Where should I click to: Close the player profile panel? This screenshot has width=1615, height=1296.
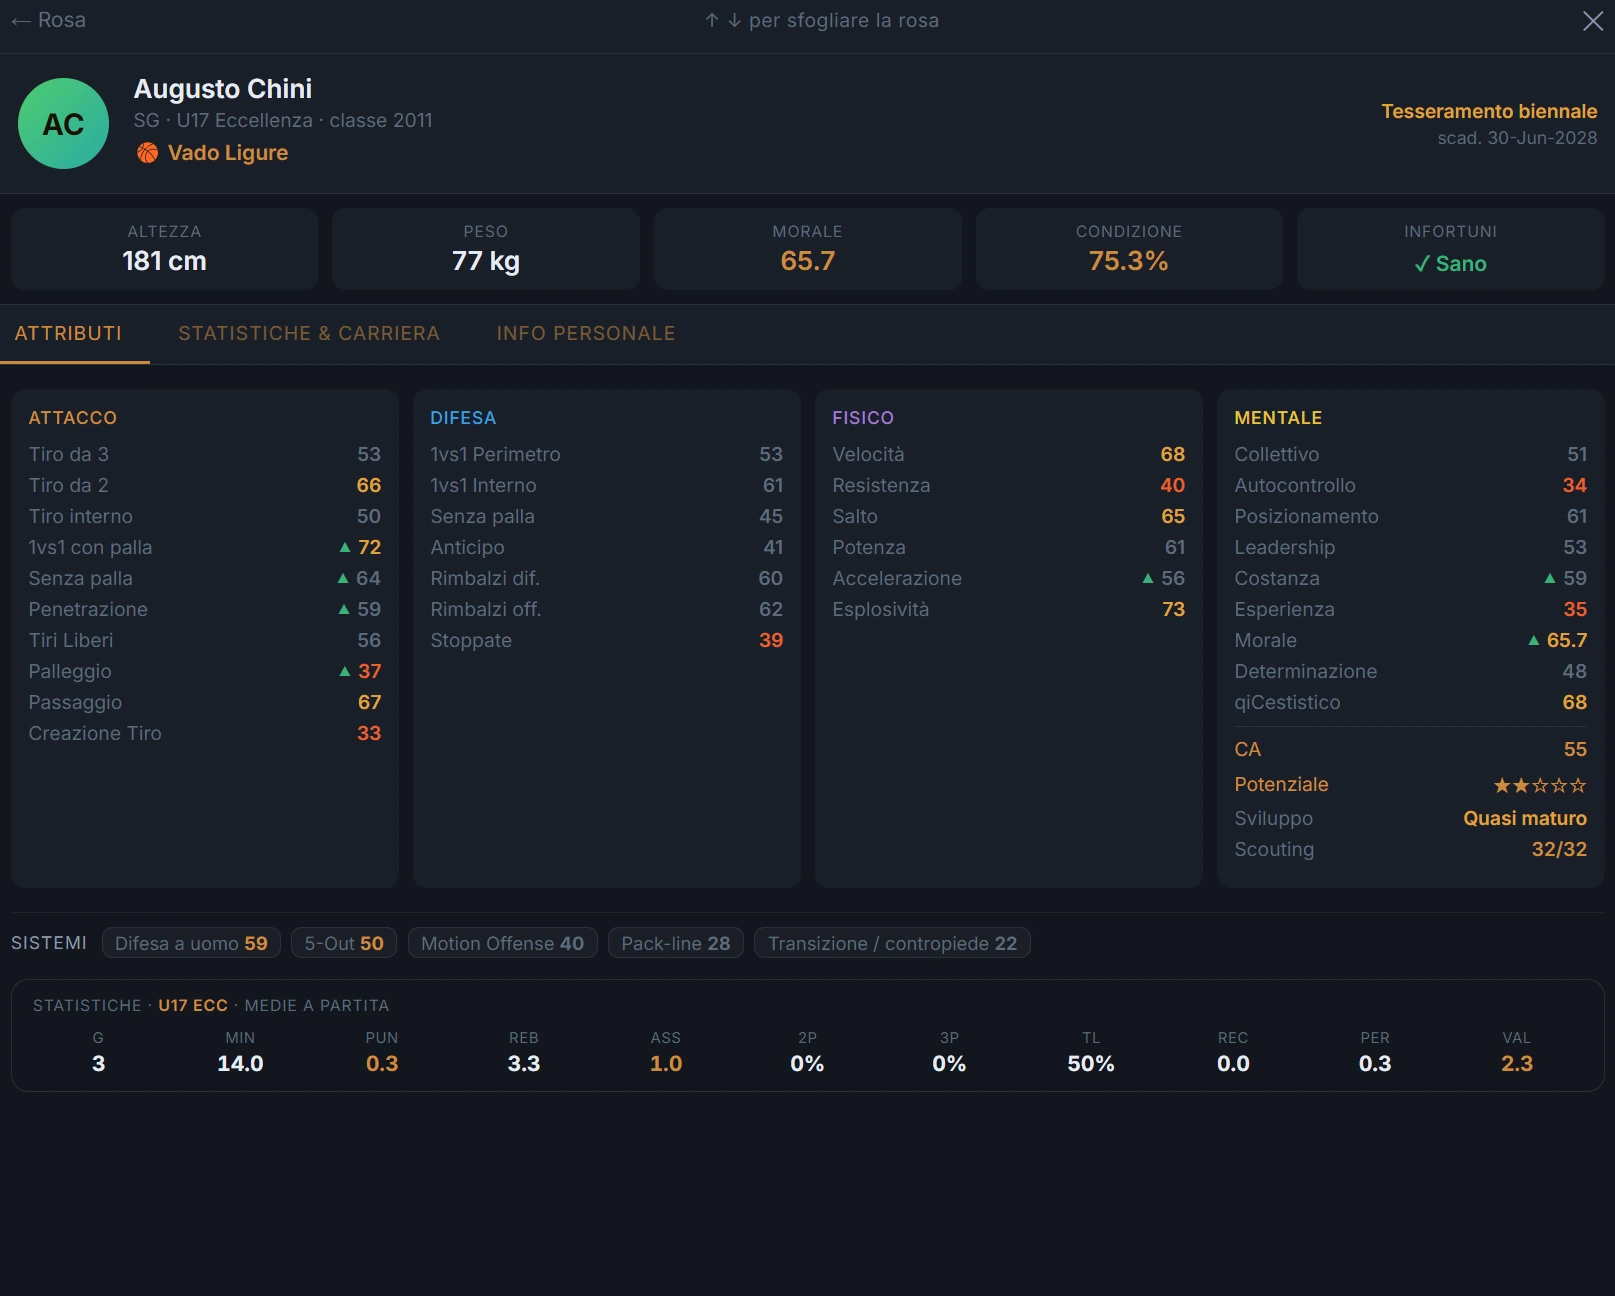(1593, 21)
